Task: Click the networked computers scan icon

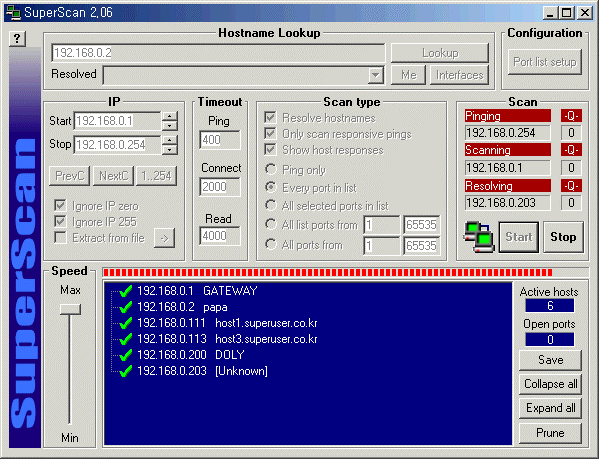Action: pyautogui.click(x=479, y=237)
